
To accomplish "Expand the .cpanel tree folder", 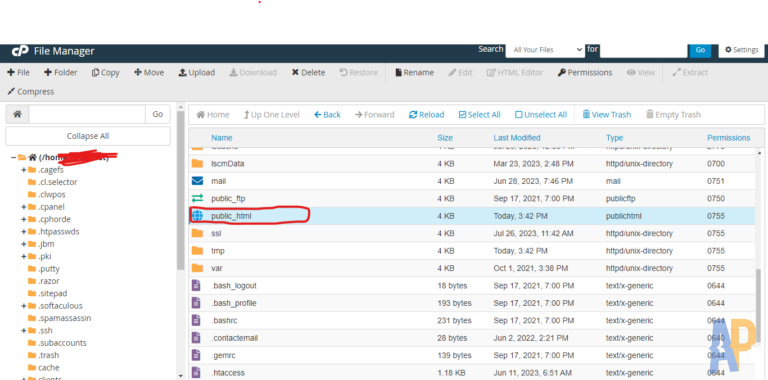I will [24, 207].
